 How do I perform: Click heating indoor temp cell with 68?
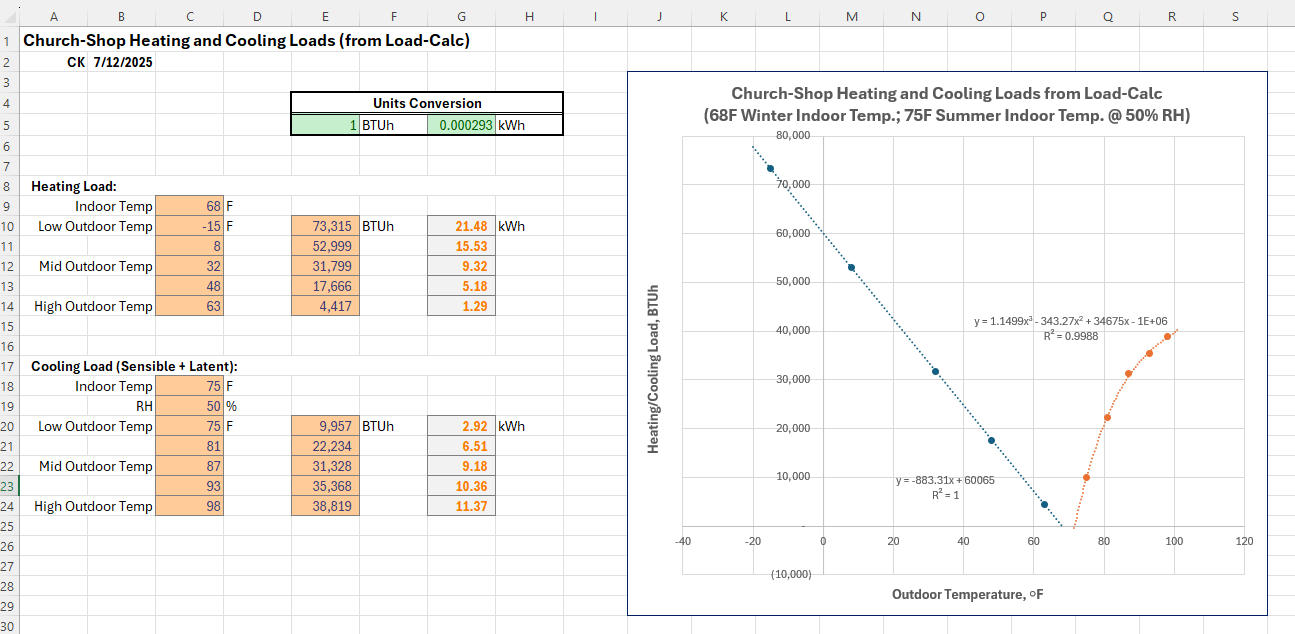tap(190, 206)
